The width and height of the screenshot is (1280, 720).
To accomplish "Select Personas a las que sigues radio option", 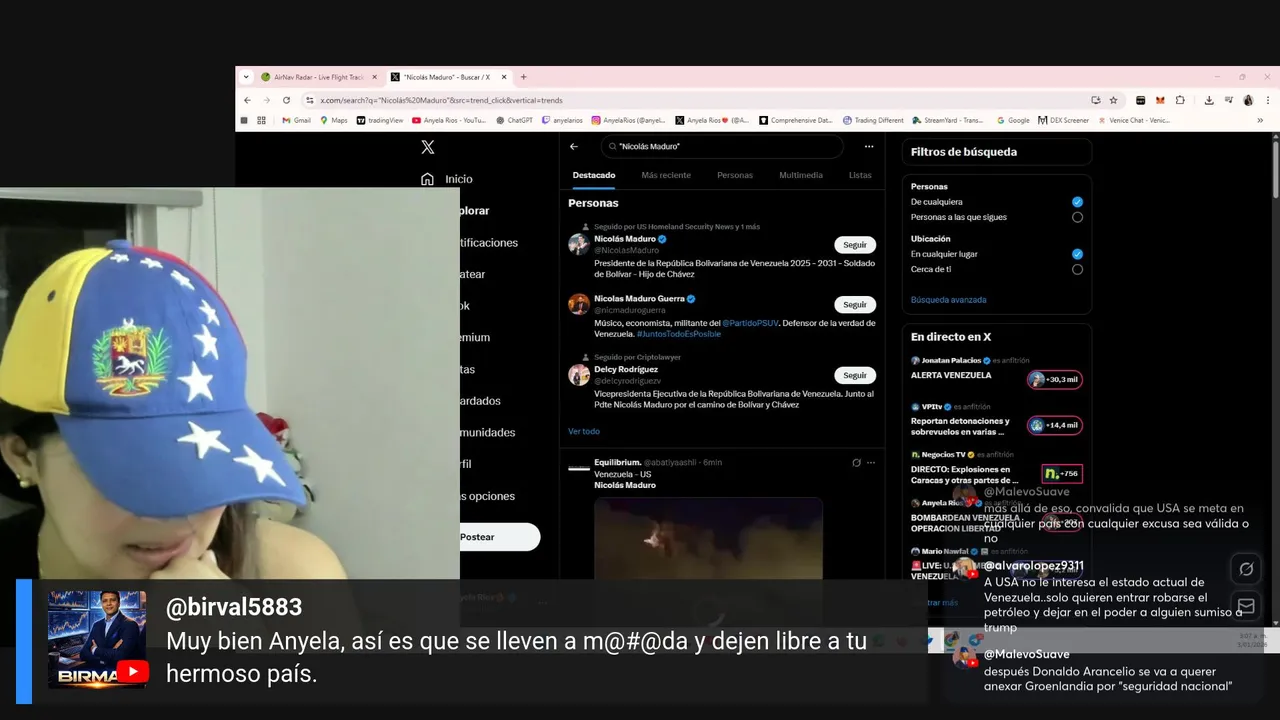I will click(x=1077, y=217).
